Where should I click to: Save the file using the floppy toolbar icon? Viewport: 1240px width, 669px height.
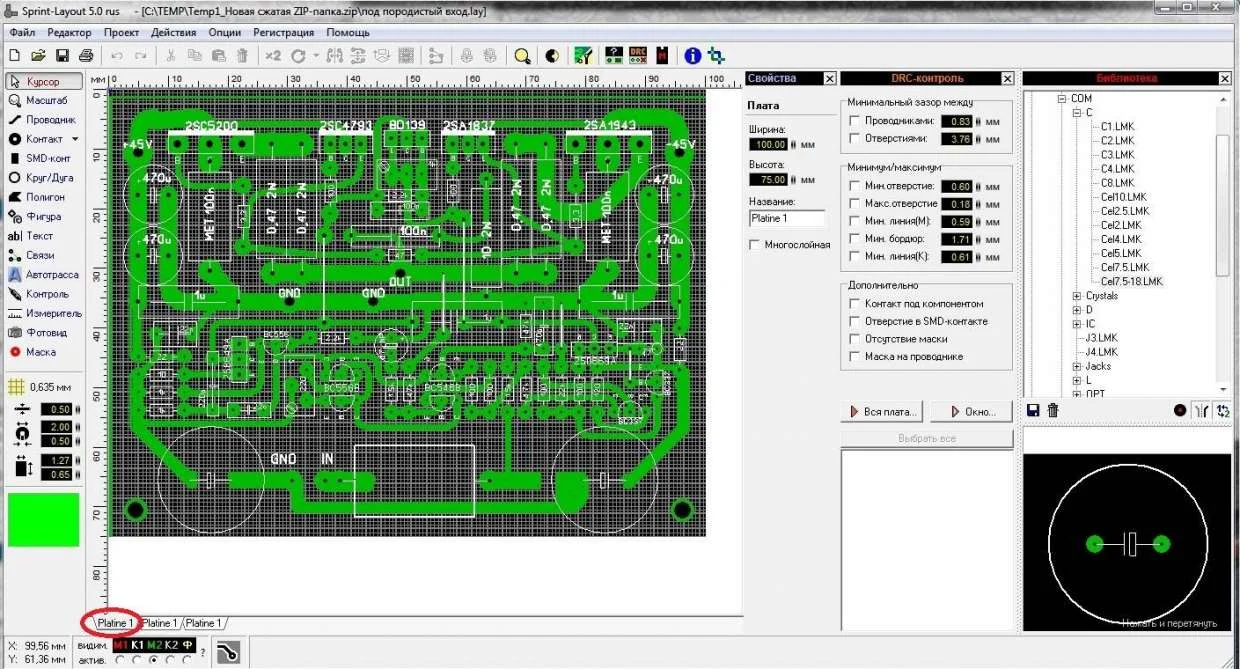62,56
